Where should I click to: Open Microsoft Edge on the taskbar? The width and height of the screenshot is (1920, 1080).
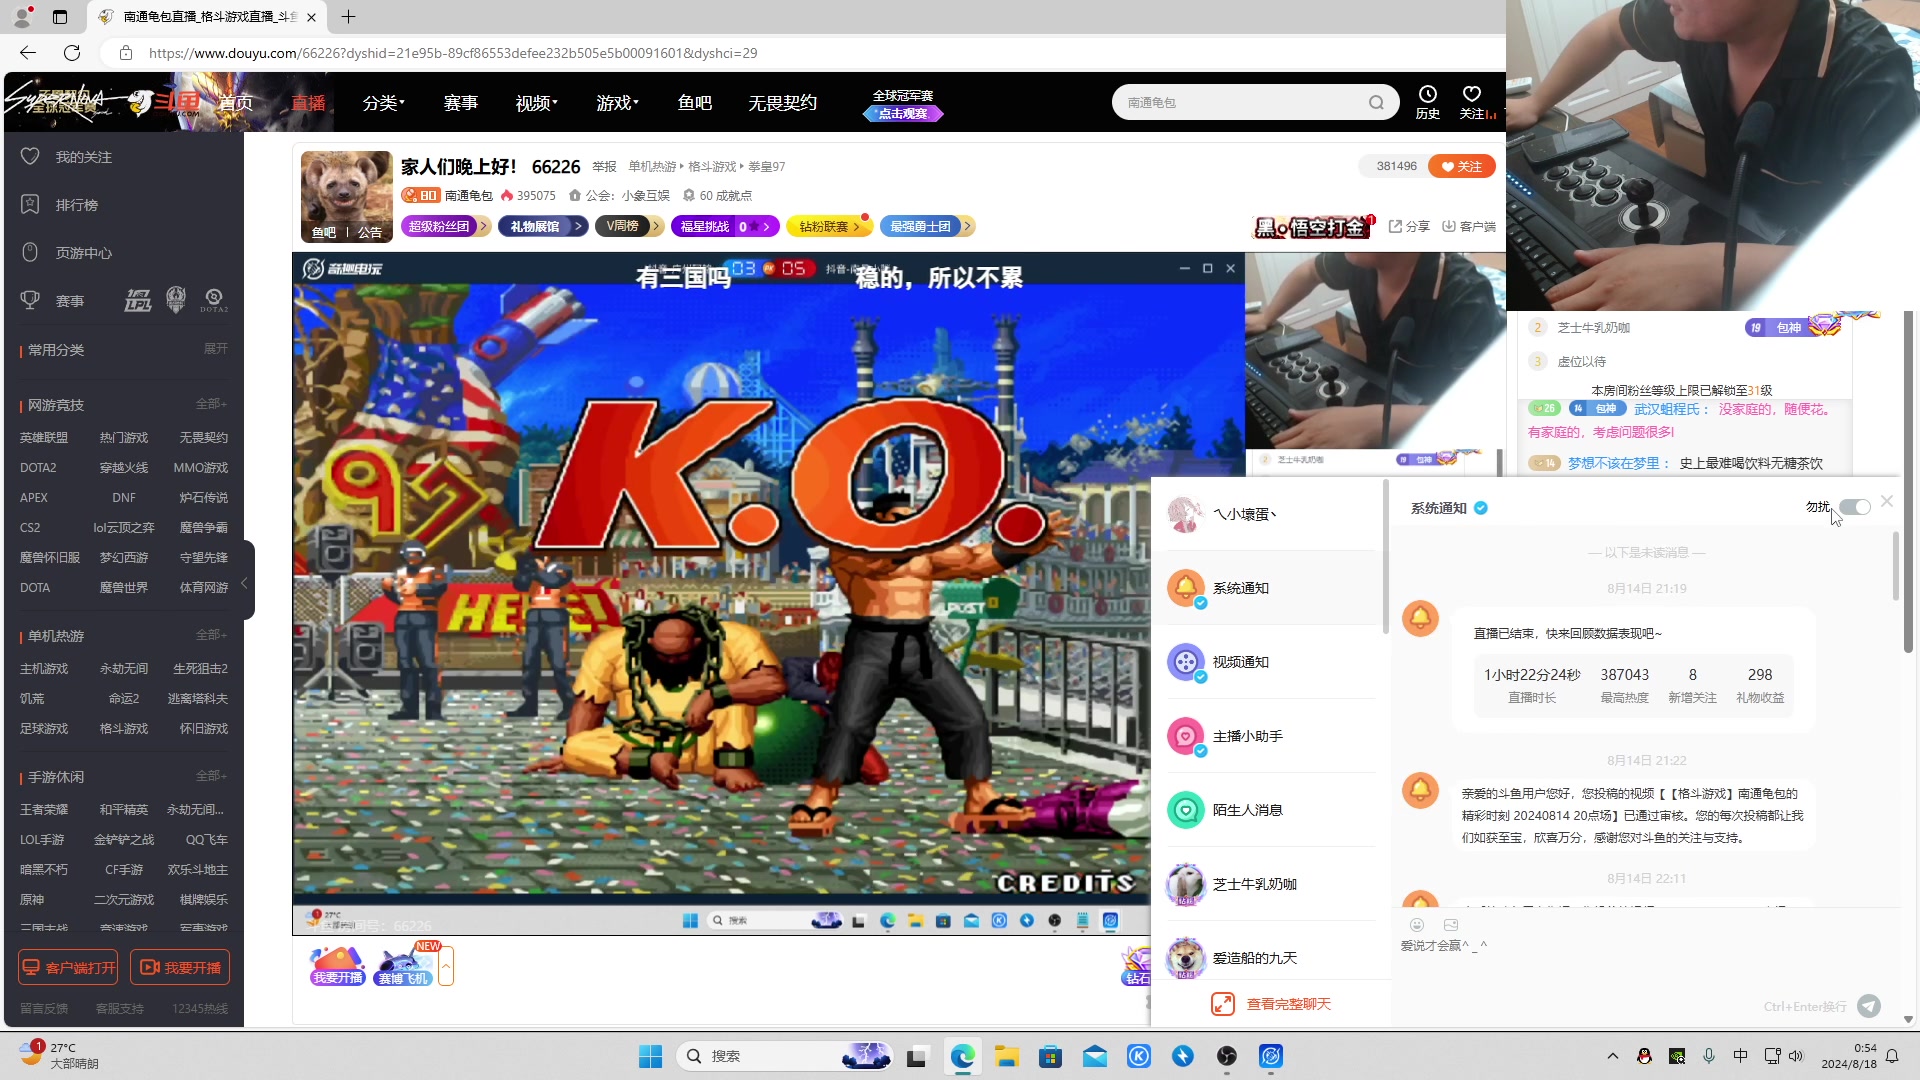pos(963,1056)
